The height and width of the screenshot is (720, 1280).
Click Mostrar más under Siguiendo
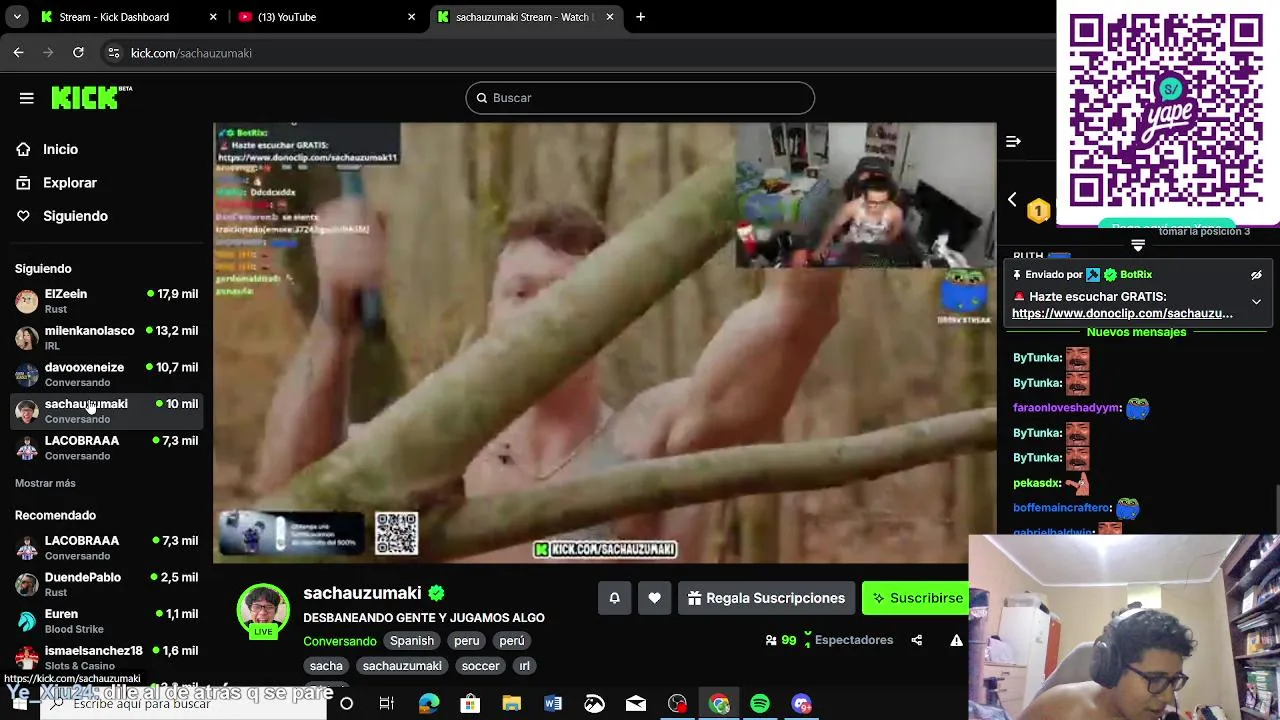pyautogui.click(x=45, y=483)
